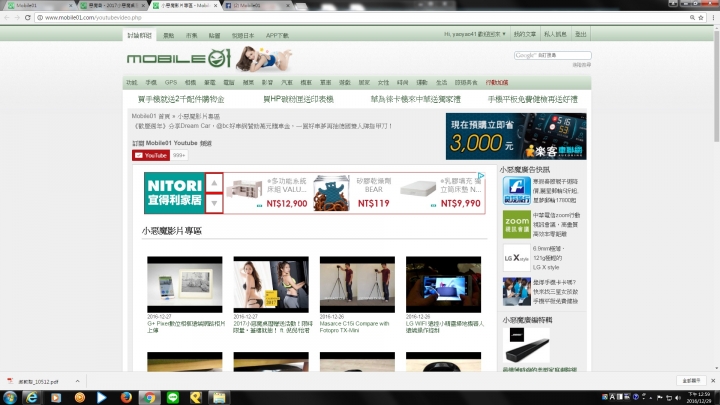Launch Internet Explorer from taskbar
The image size is (720, 405).
(x=31, y=397)
